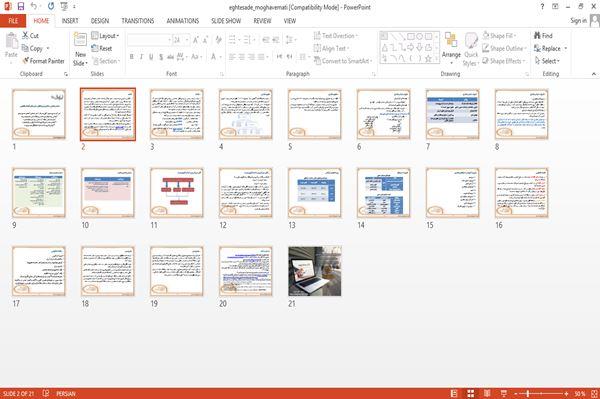Click the Sign in link
The image size is (600, 399).
(578, 21)
